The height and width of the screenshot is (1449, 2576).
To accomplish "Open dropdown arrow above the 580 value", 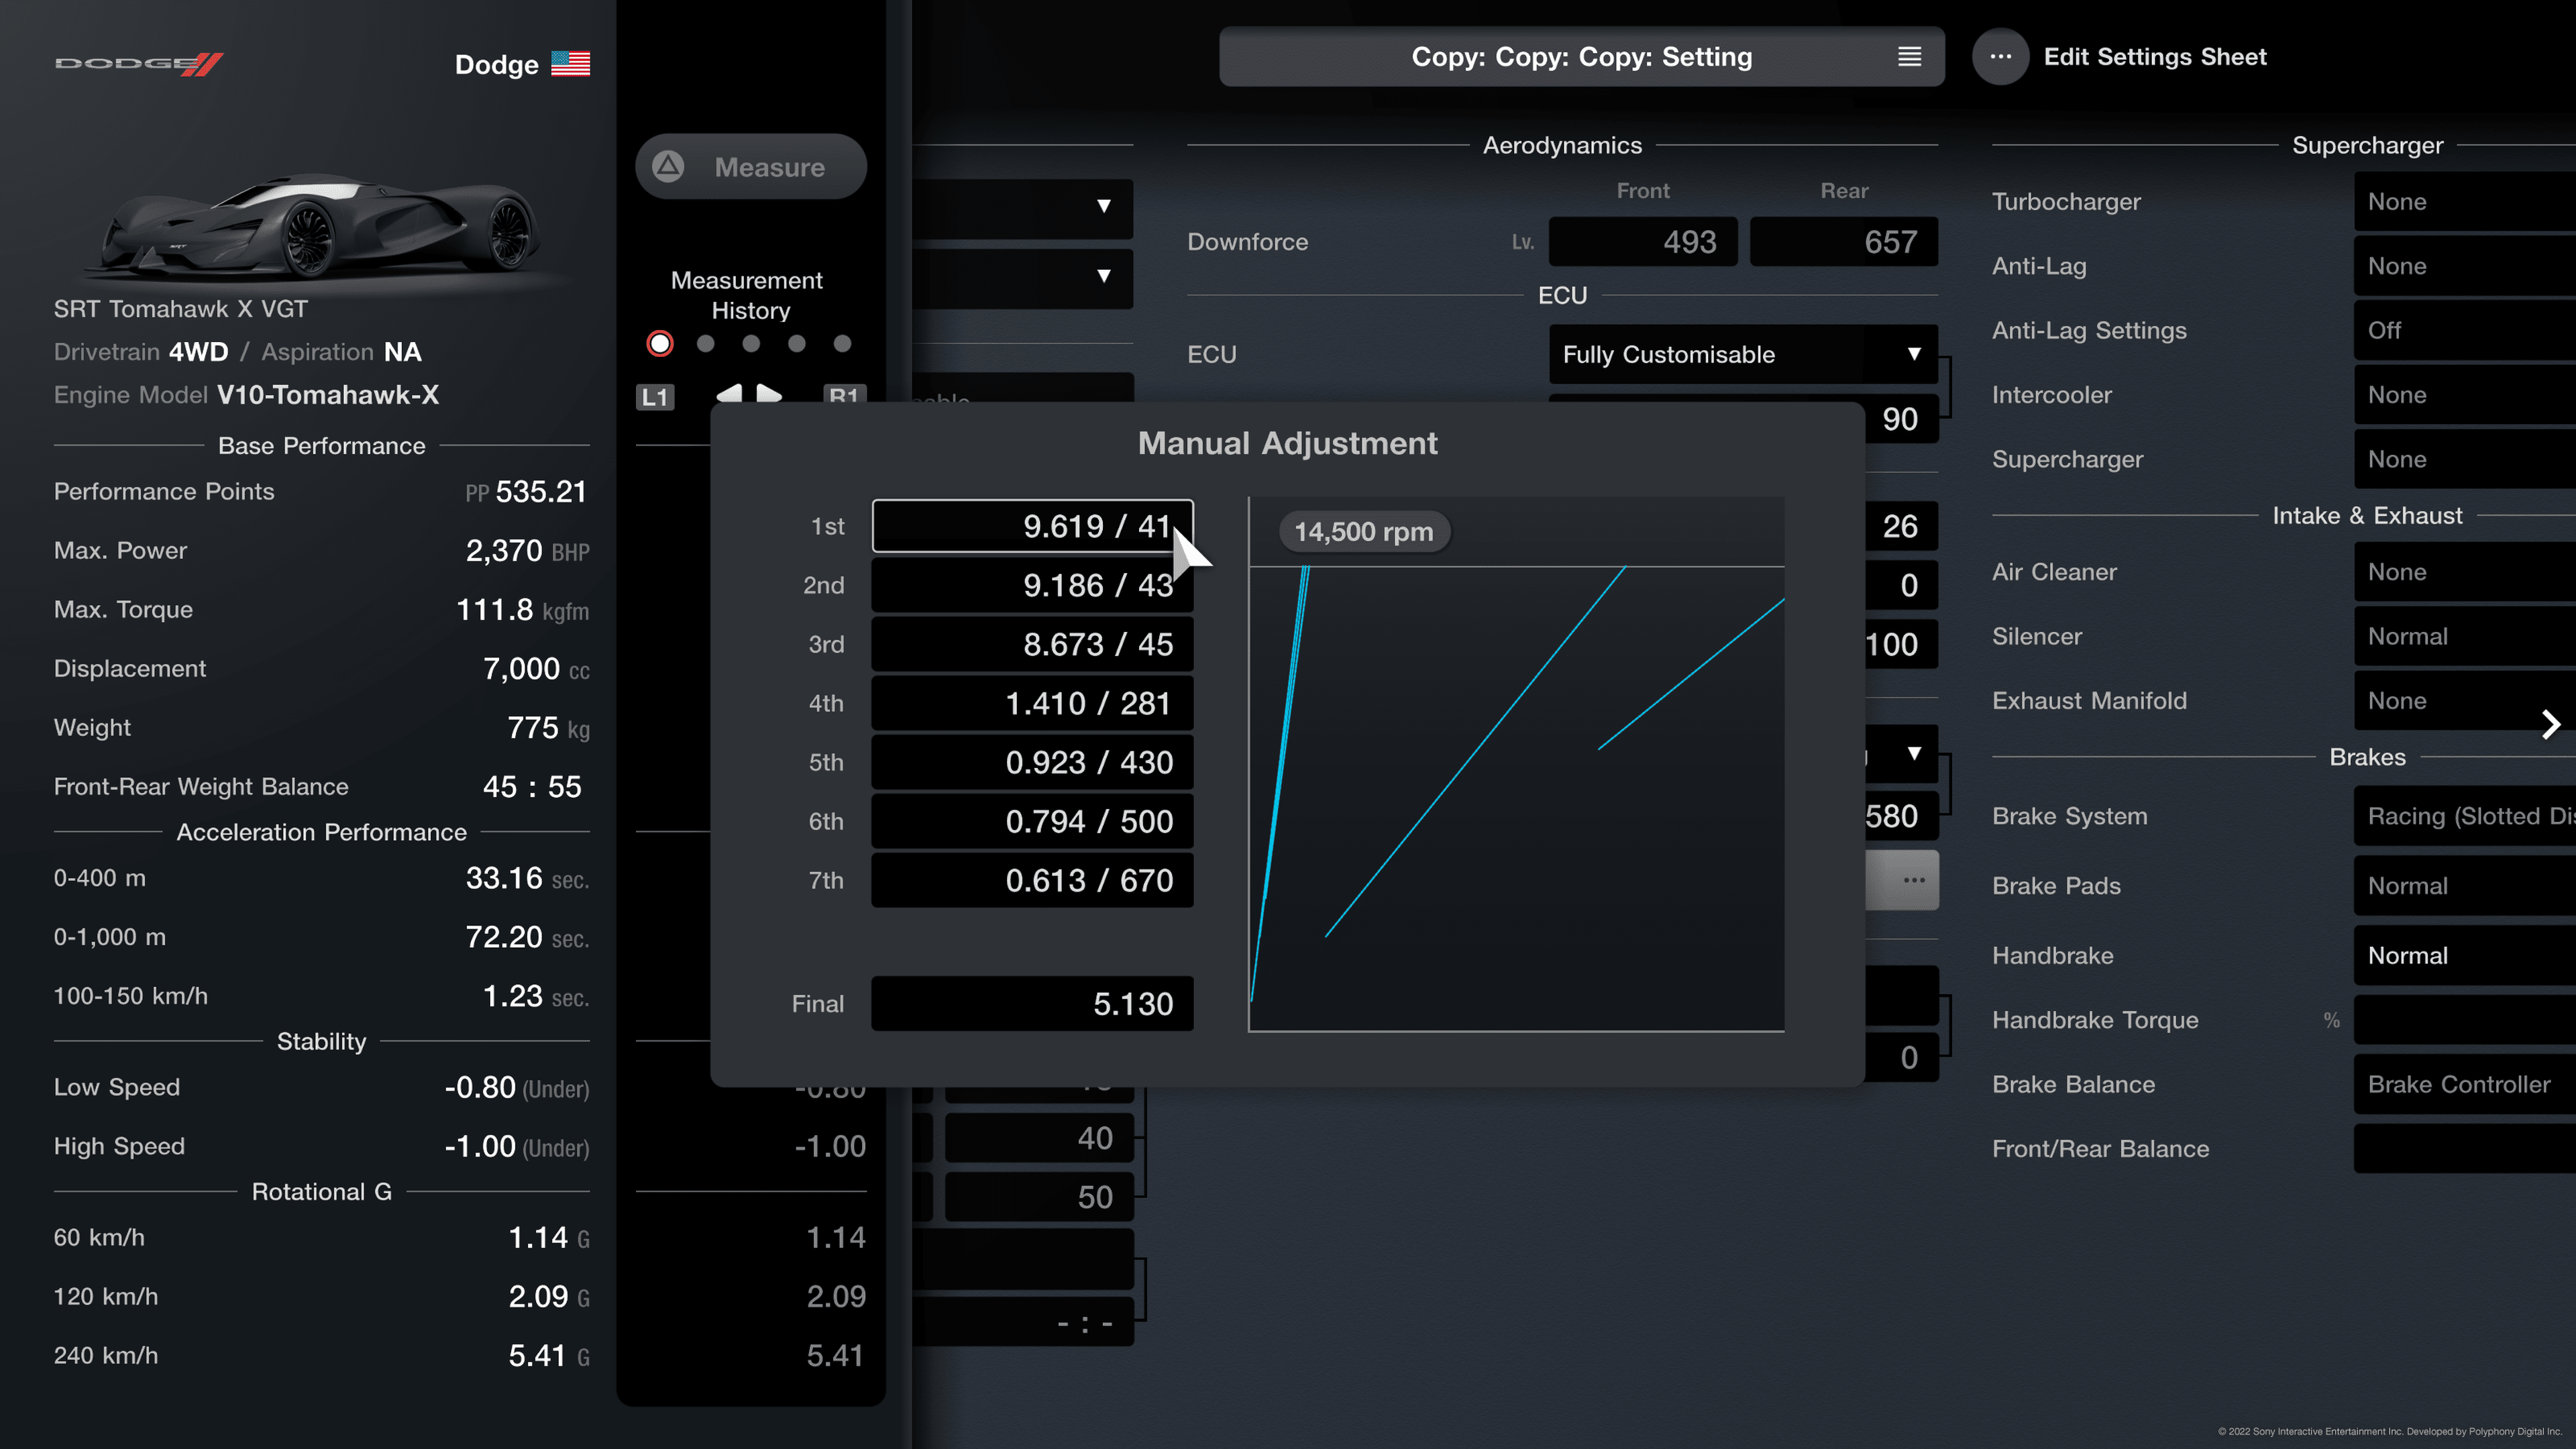I will pos(1914,753).
